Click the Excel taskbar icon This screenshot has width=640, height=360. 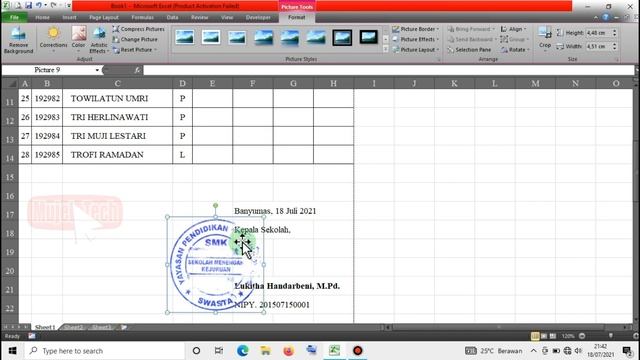334,351
